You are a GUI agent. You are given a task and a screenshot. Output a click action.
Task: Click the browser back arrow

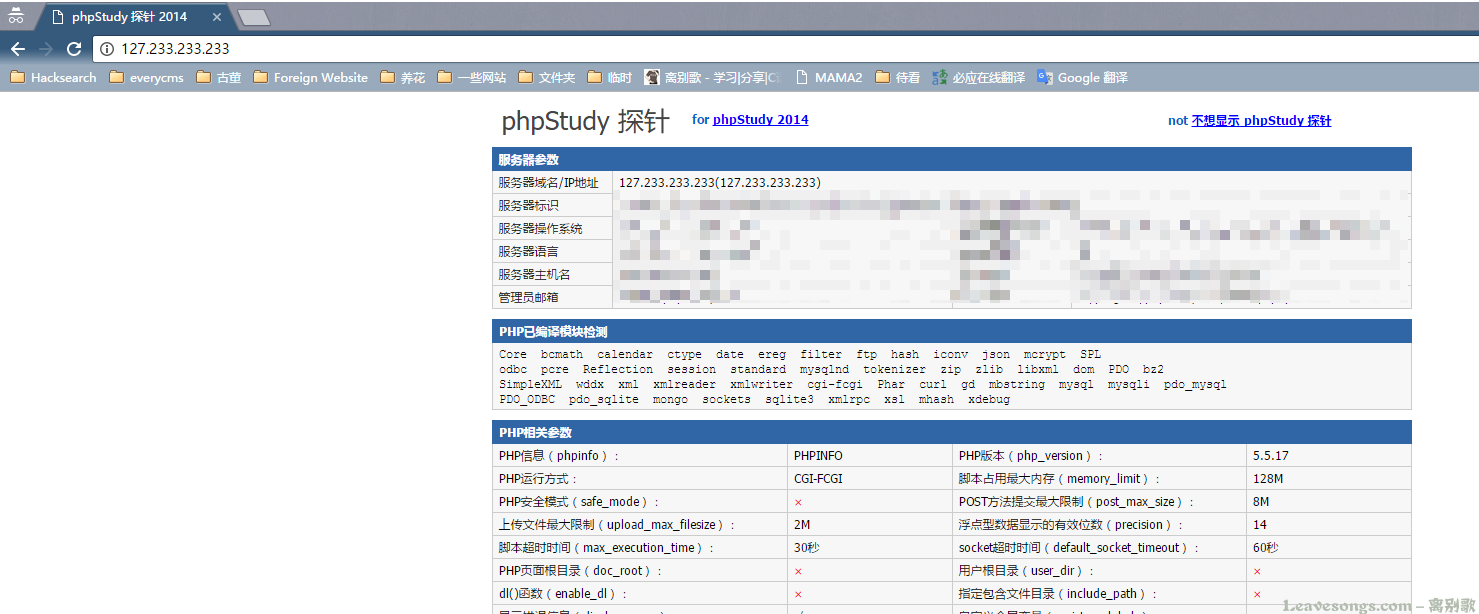click(x=17, y=48)
